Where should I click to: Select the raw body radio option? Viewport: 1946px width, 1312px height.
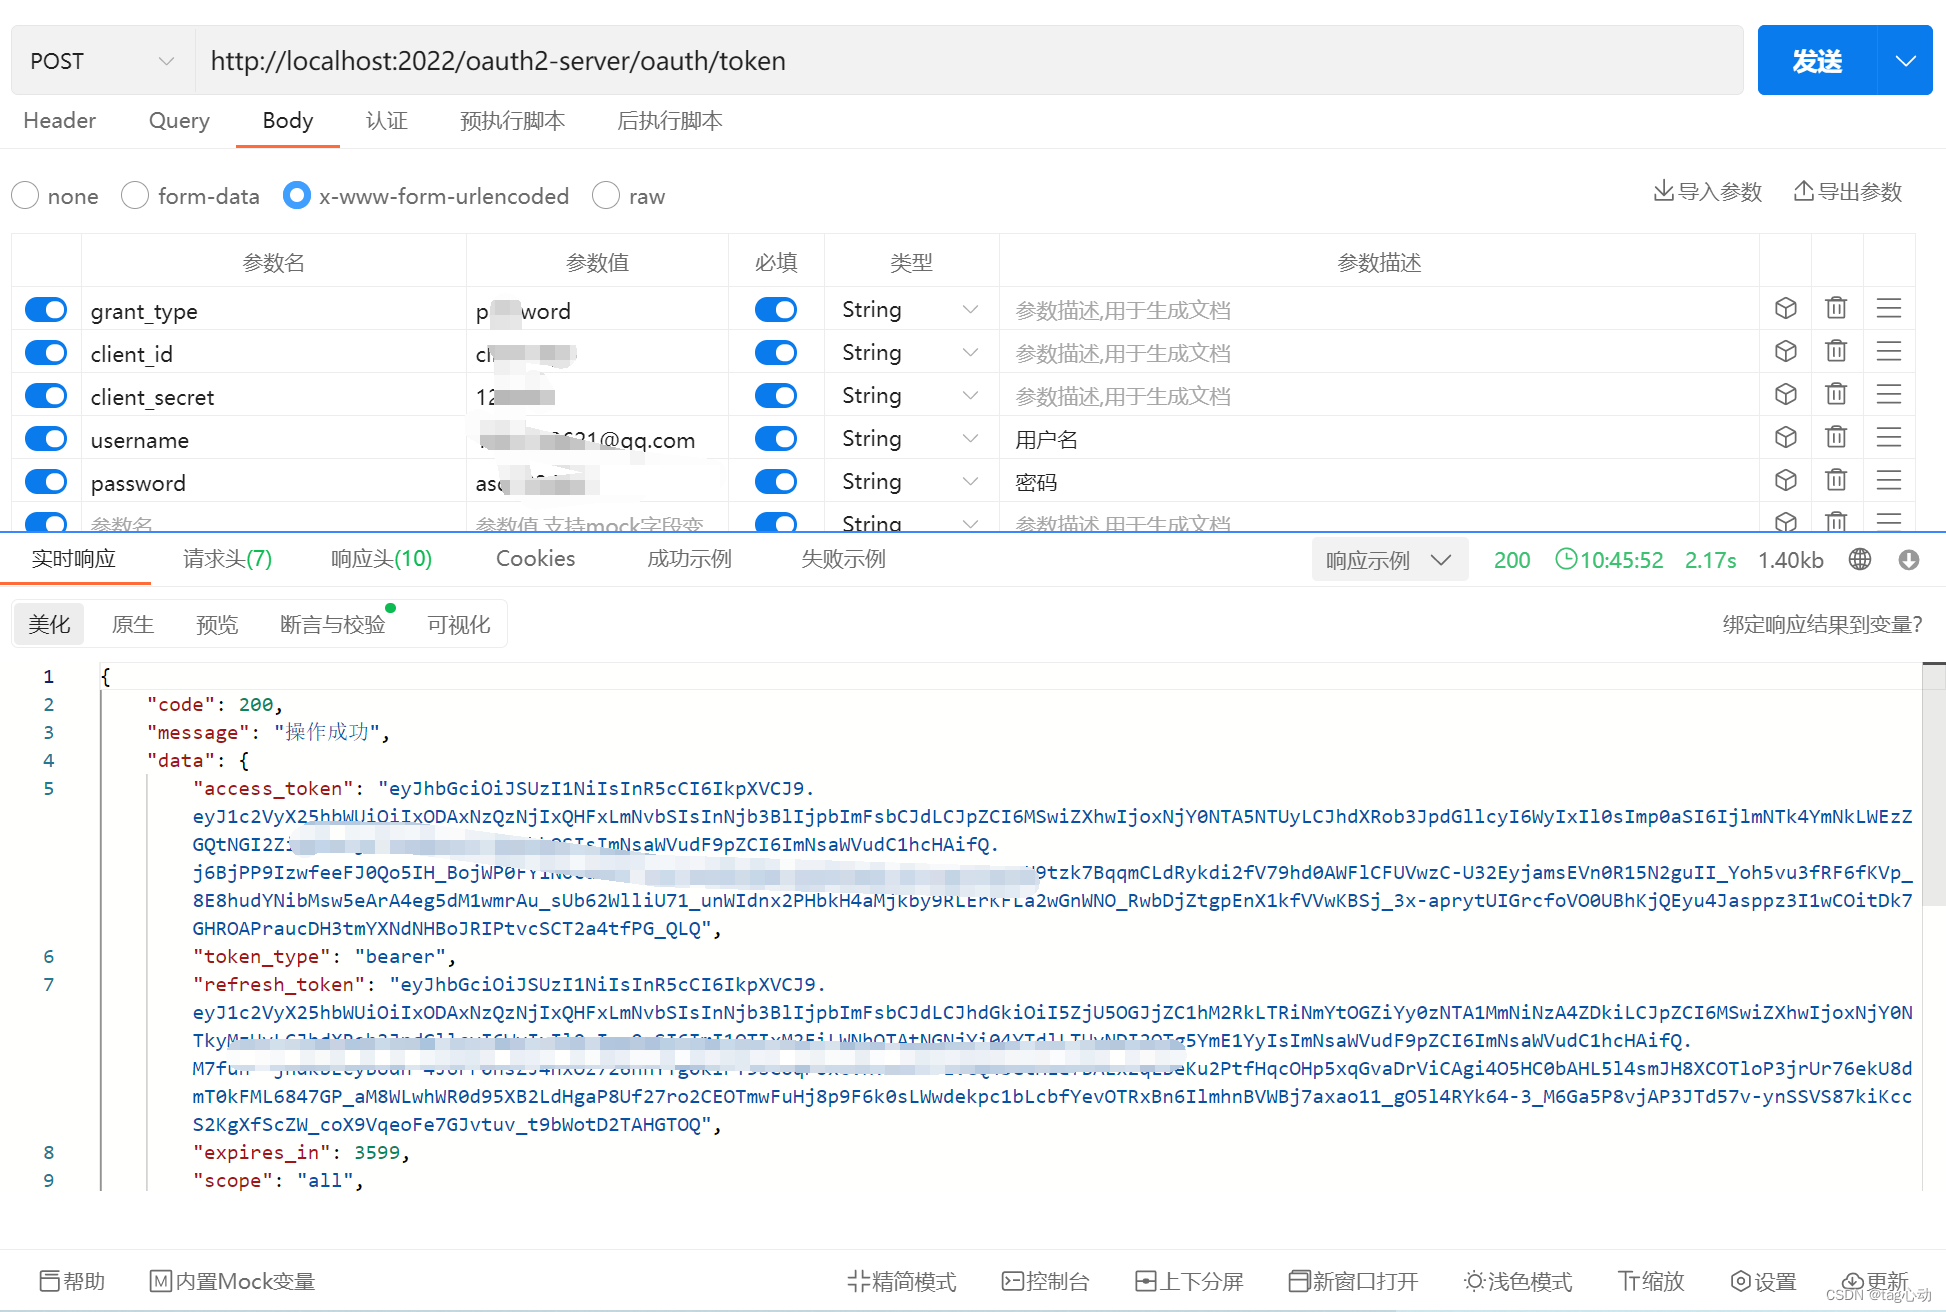606,196
